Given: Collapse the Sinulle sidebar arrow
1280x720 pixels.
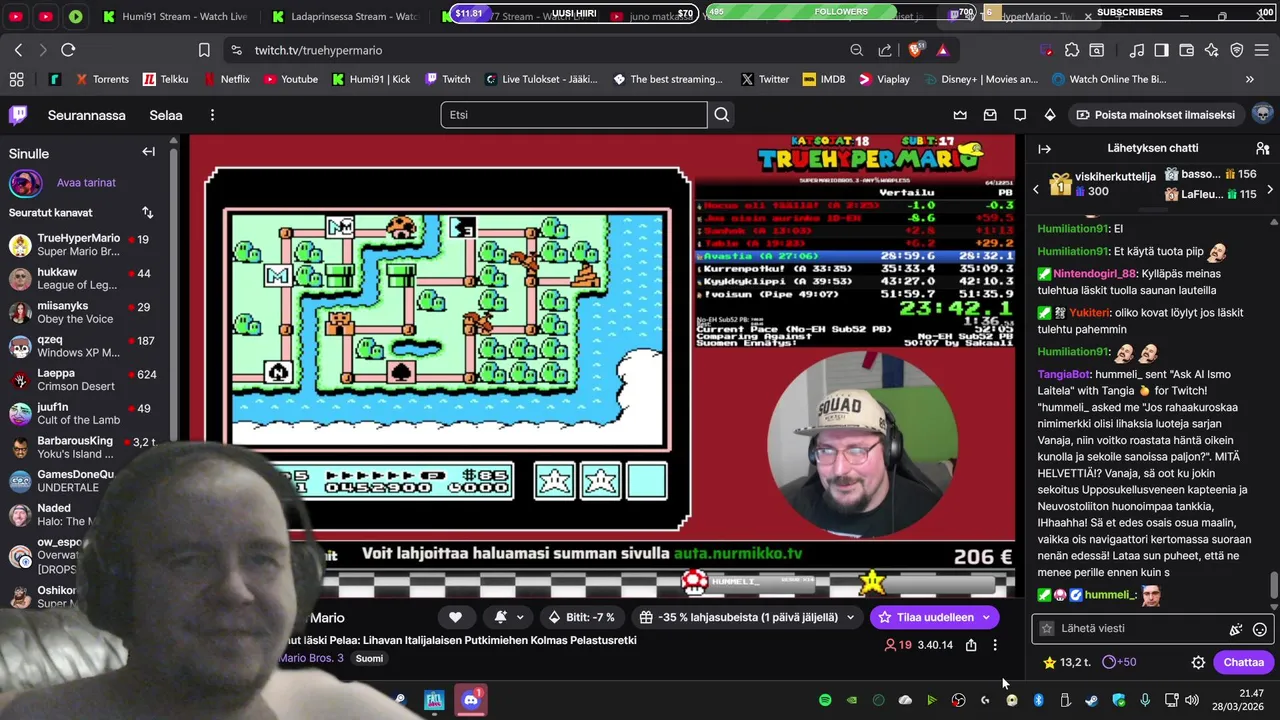Looking at the screenshot, I should [x=148, y=152].
